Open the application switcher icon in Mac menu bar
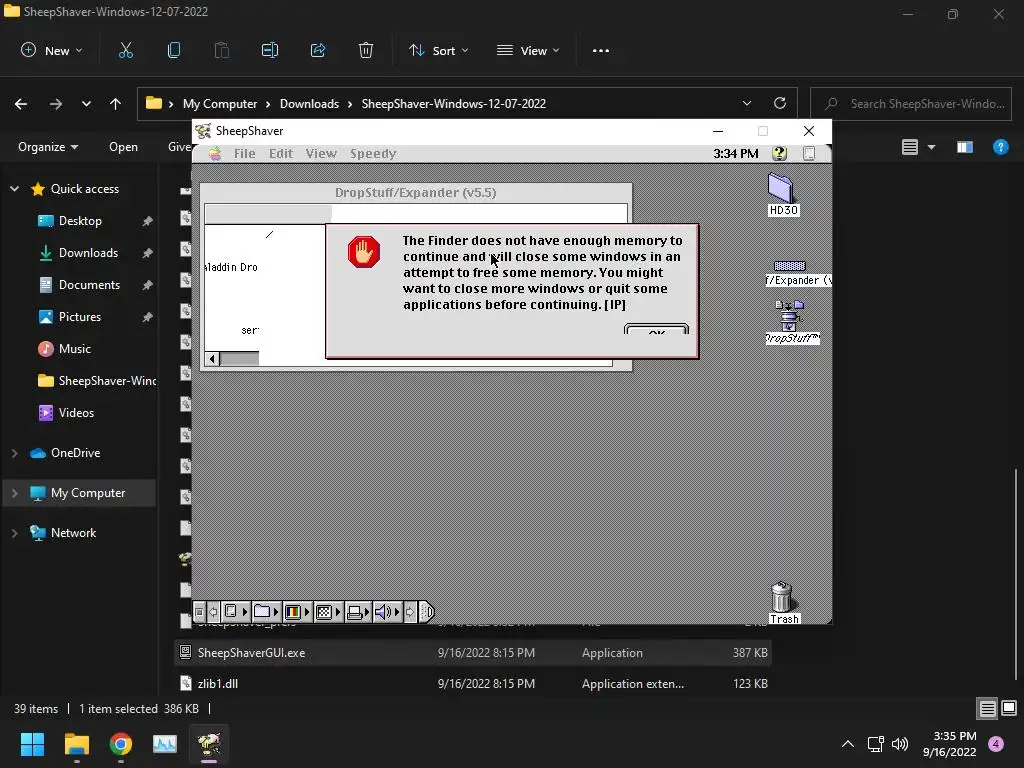This screenshot has height=768, width=1024. coord(808,153)
